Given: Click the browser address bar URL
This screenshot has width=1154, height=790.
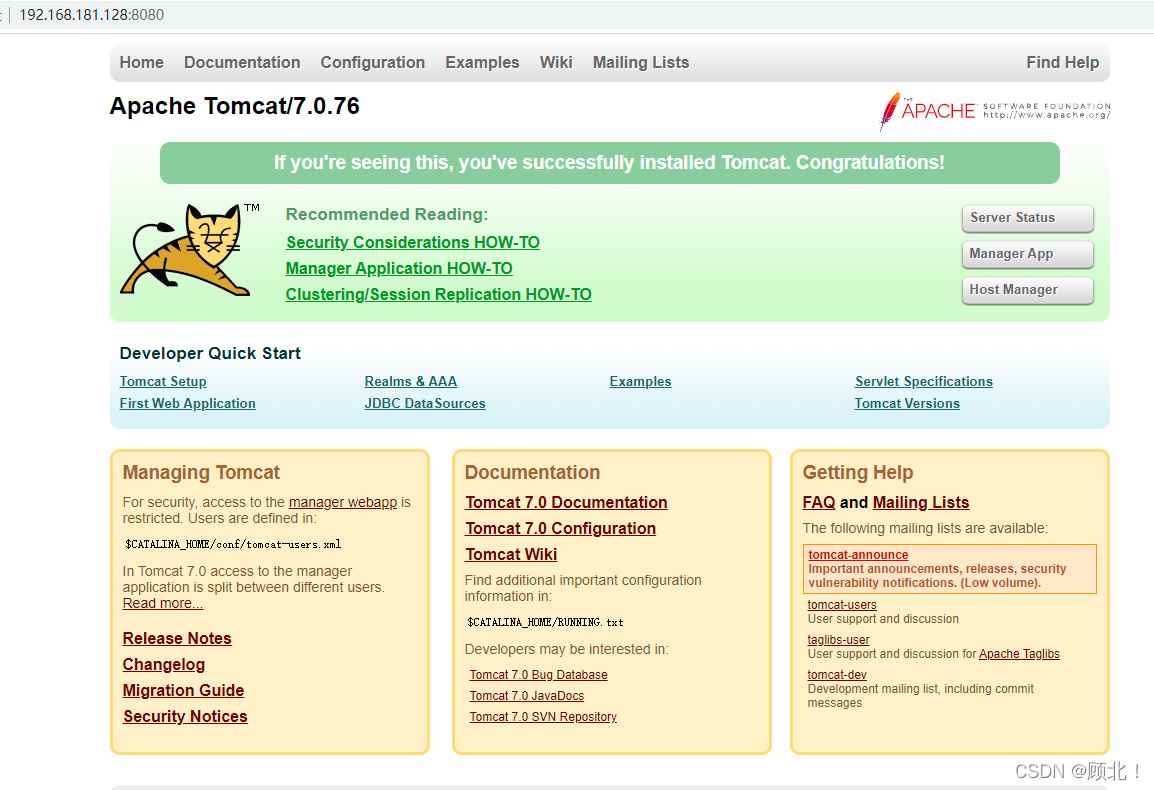Looking at the screenshot, I should [91, 15].
